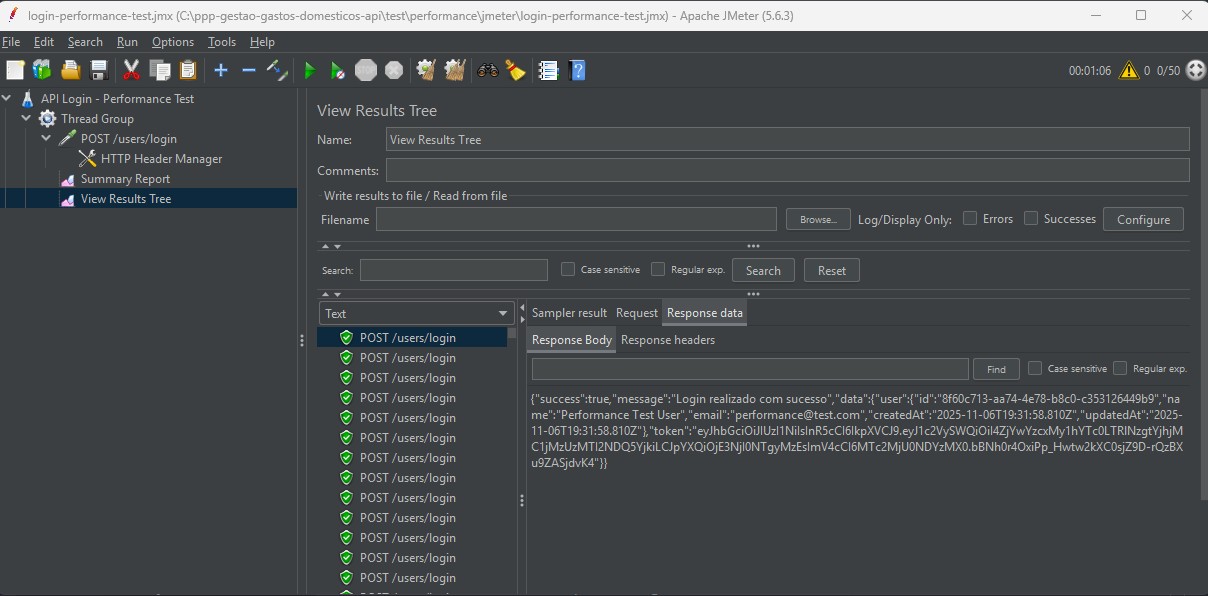Open the Templates icon in toolbar
The width and height of the screenshot is (1208, 596).
[42, 70]
